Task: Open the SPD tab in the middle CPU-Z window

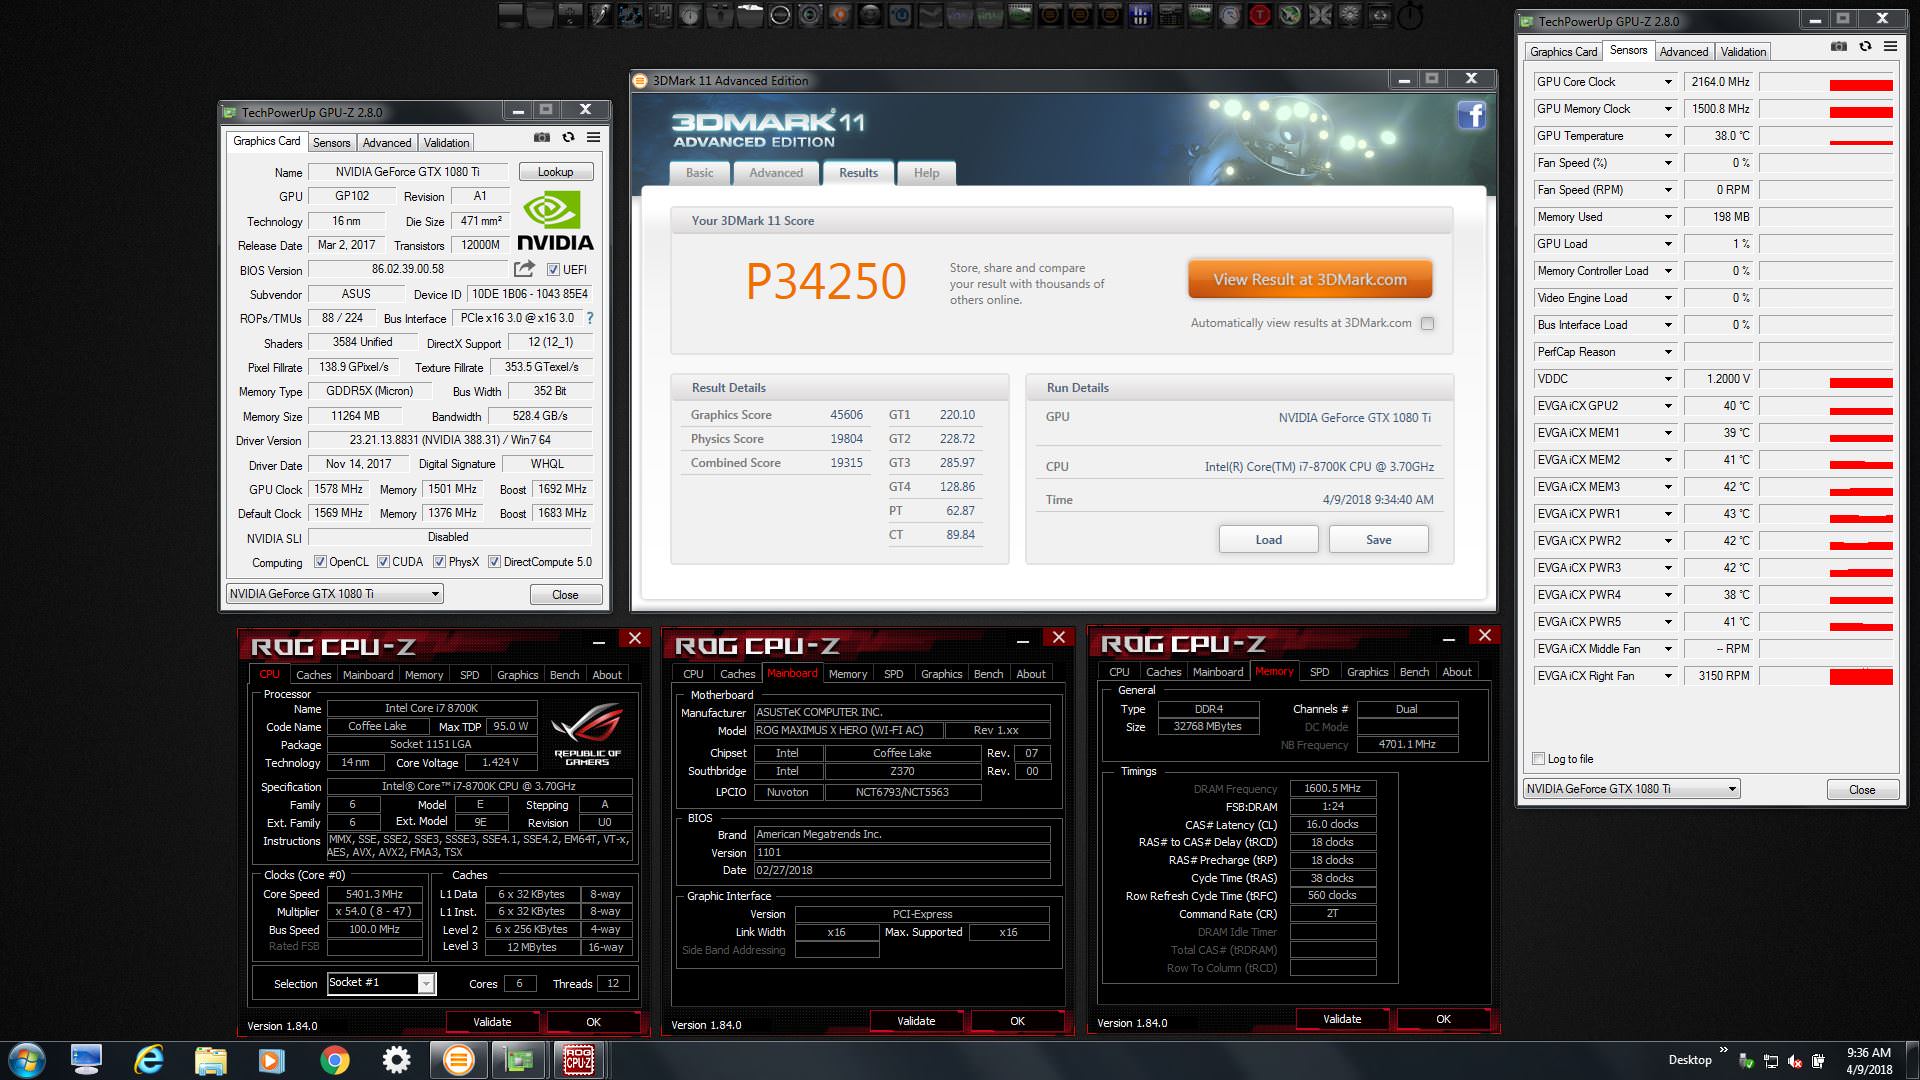Action: pyautogui.click(x=894, y=674)
